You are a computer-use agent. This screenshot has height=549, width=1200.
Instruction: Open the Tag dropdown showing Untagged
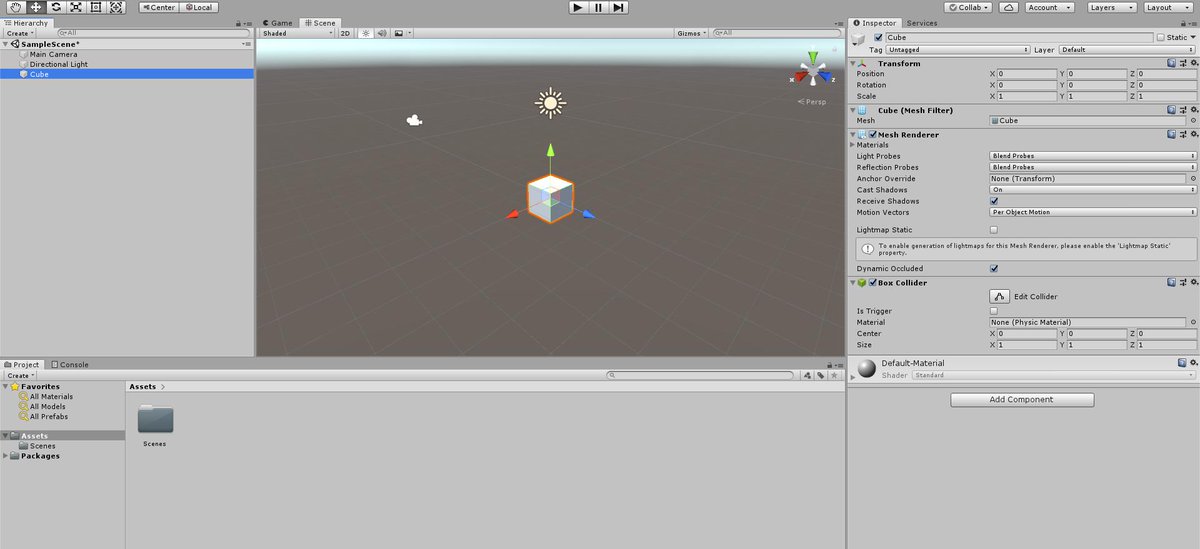tap(958, 49)
